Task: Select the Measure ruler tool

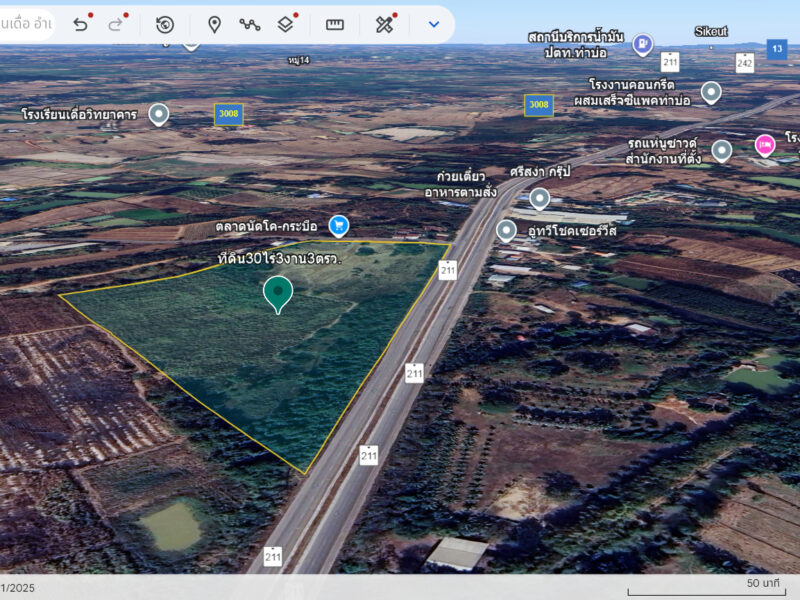Action: (335, 24)
